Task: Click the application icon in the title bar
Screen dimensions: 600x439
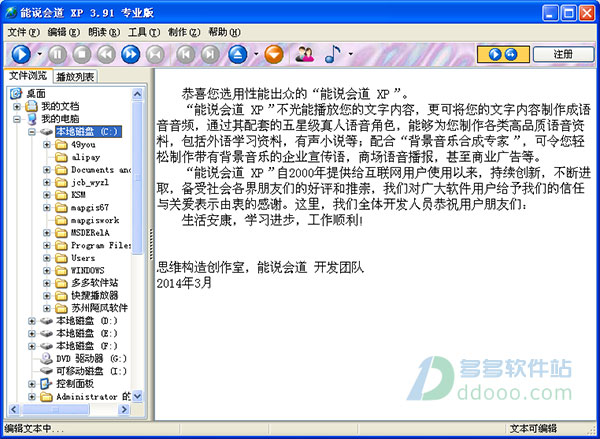Action: click(11, 13)
